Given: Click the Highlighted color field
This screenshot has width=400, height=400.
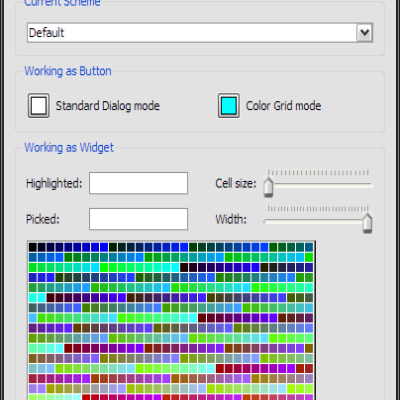Looking at the screenshot, I should 138,183.
